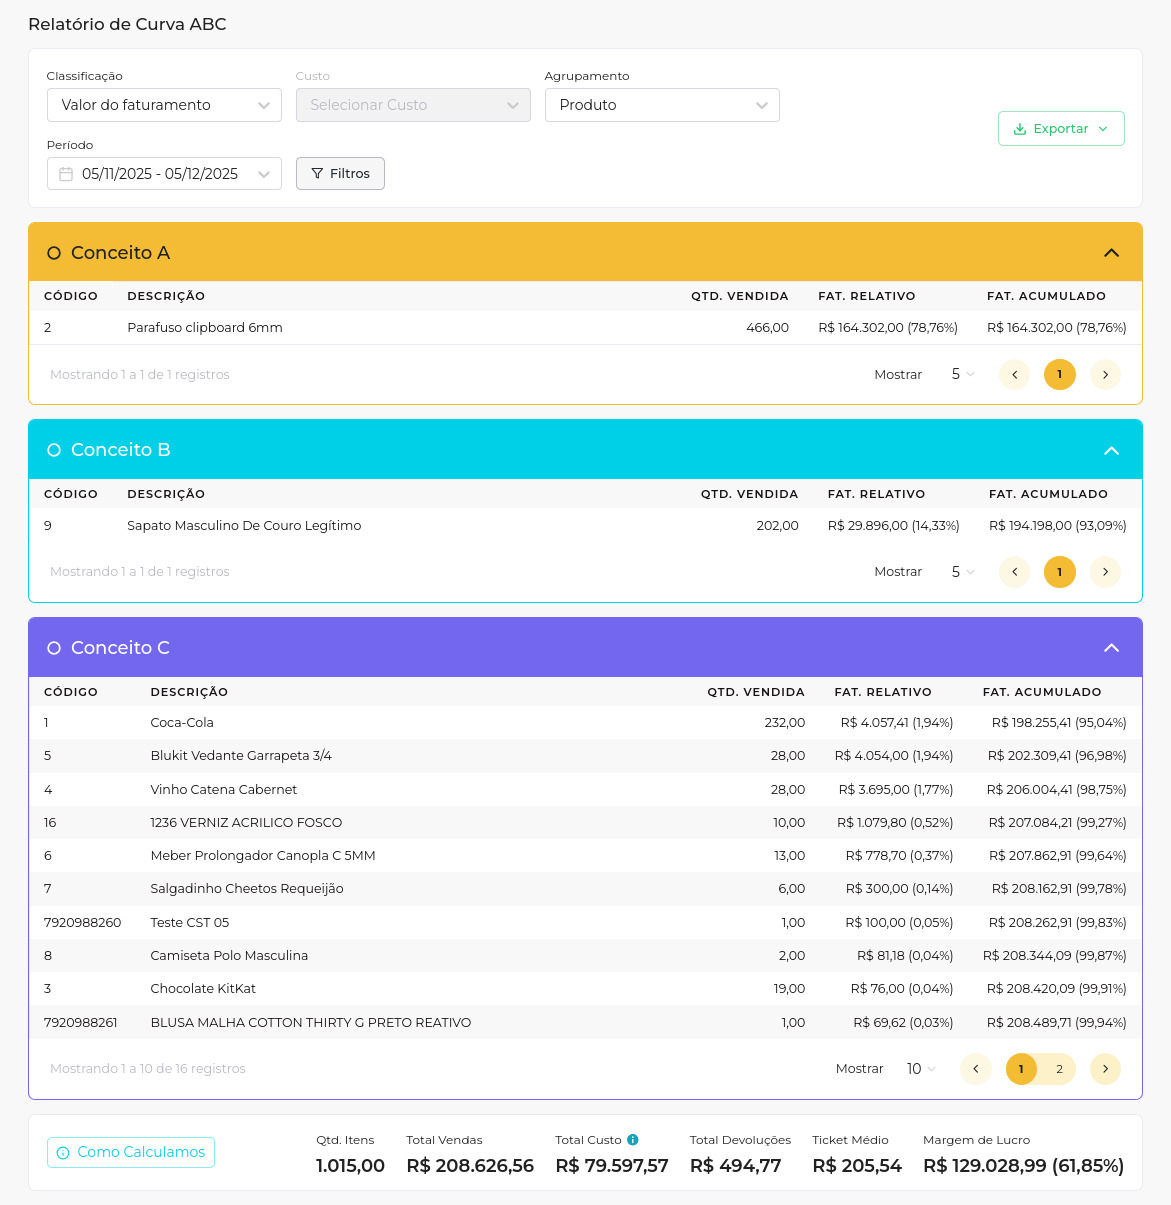
Task: Open the Filtros button
Action: 340,174
